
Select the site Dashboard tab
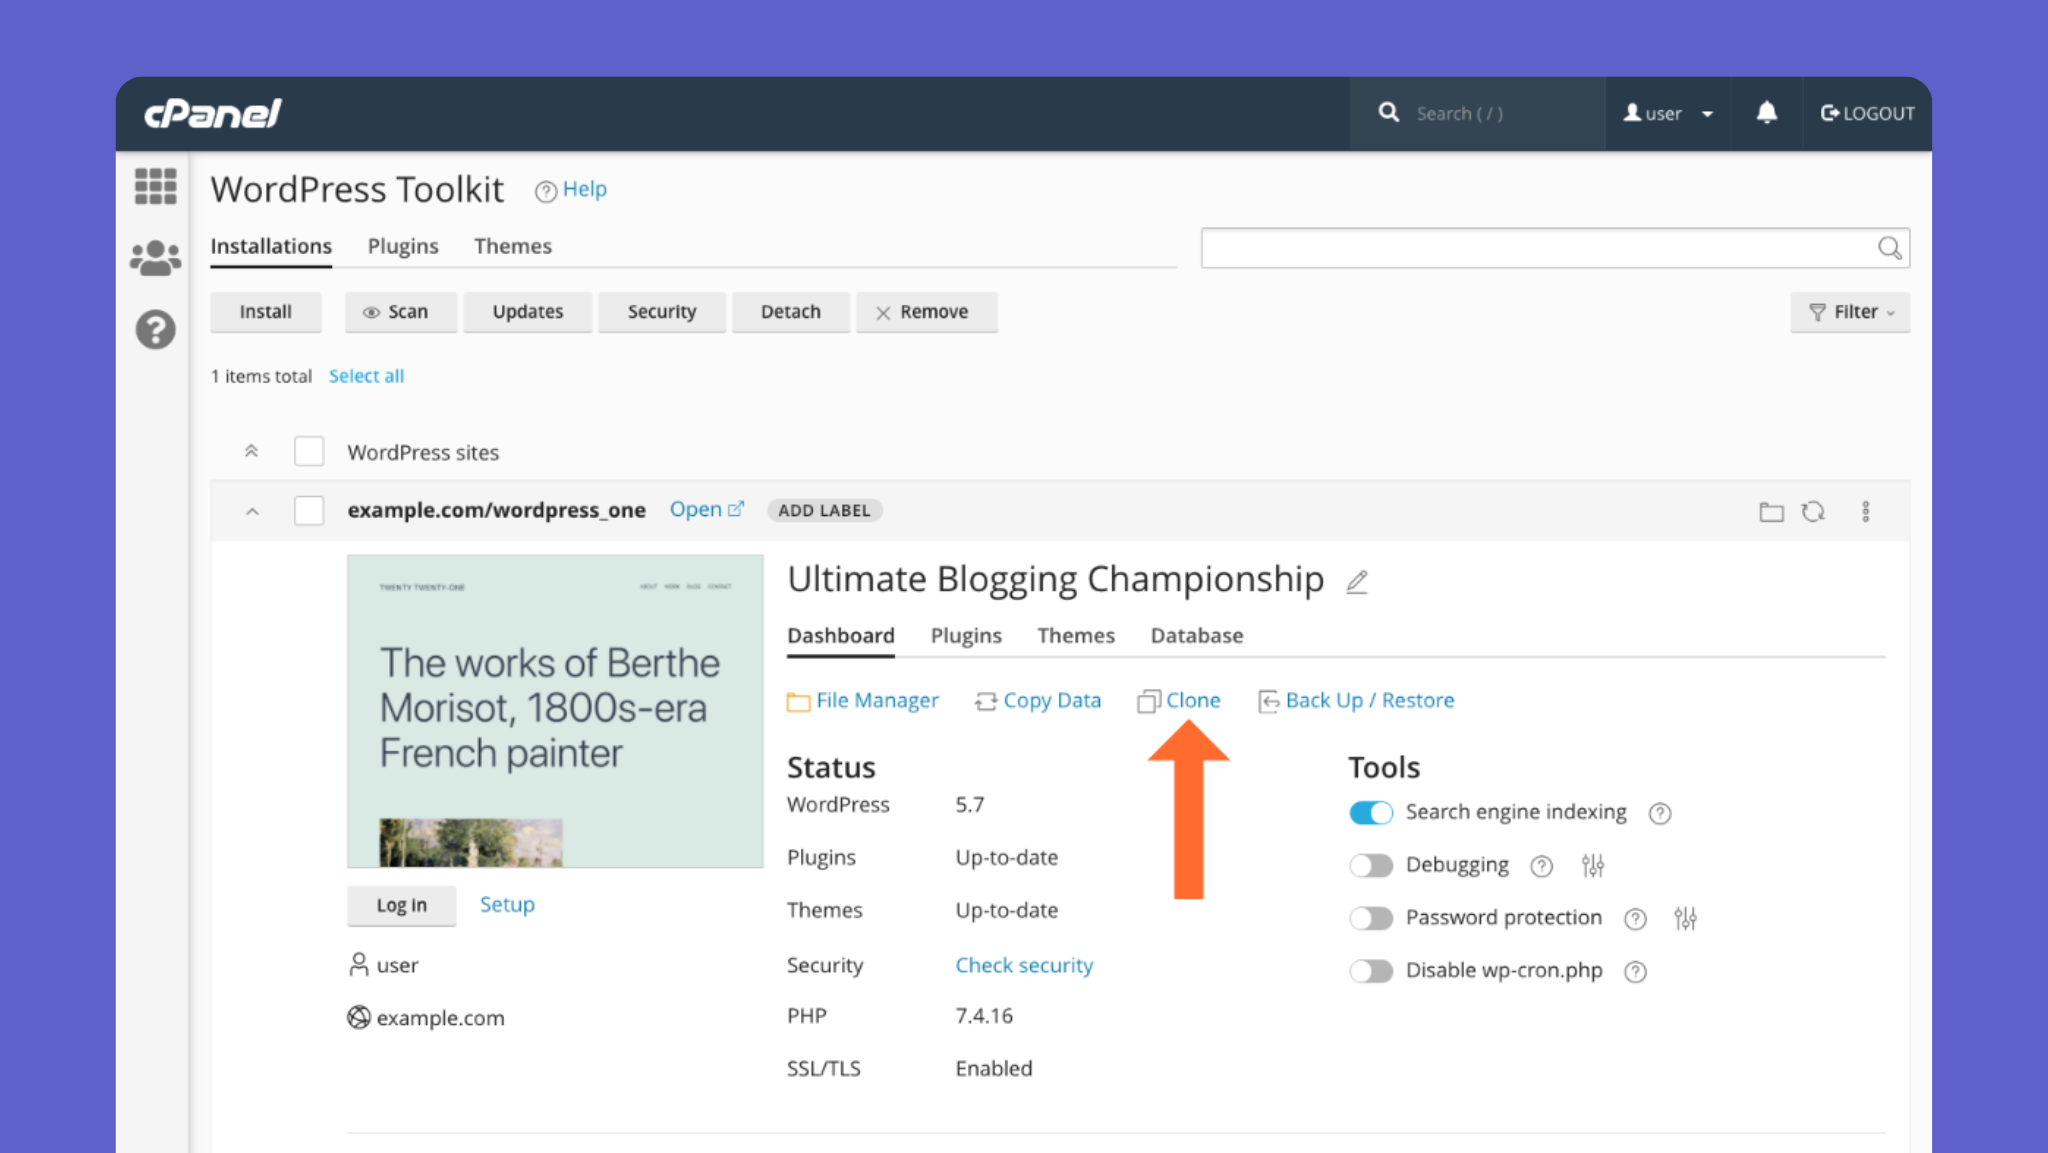coord(841,636)
